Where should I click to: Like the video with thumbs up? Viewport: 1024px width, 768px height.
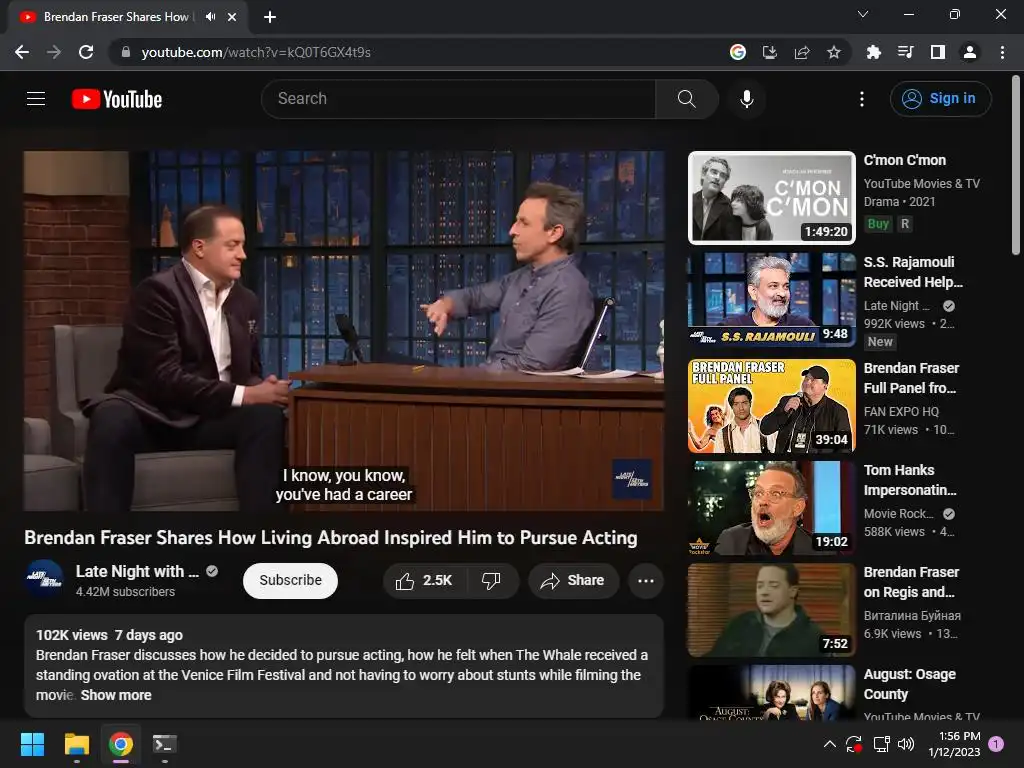(424, 581)
